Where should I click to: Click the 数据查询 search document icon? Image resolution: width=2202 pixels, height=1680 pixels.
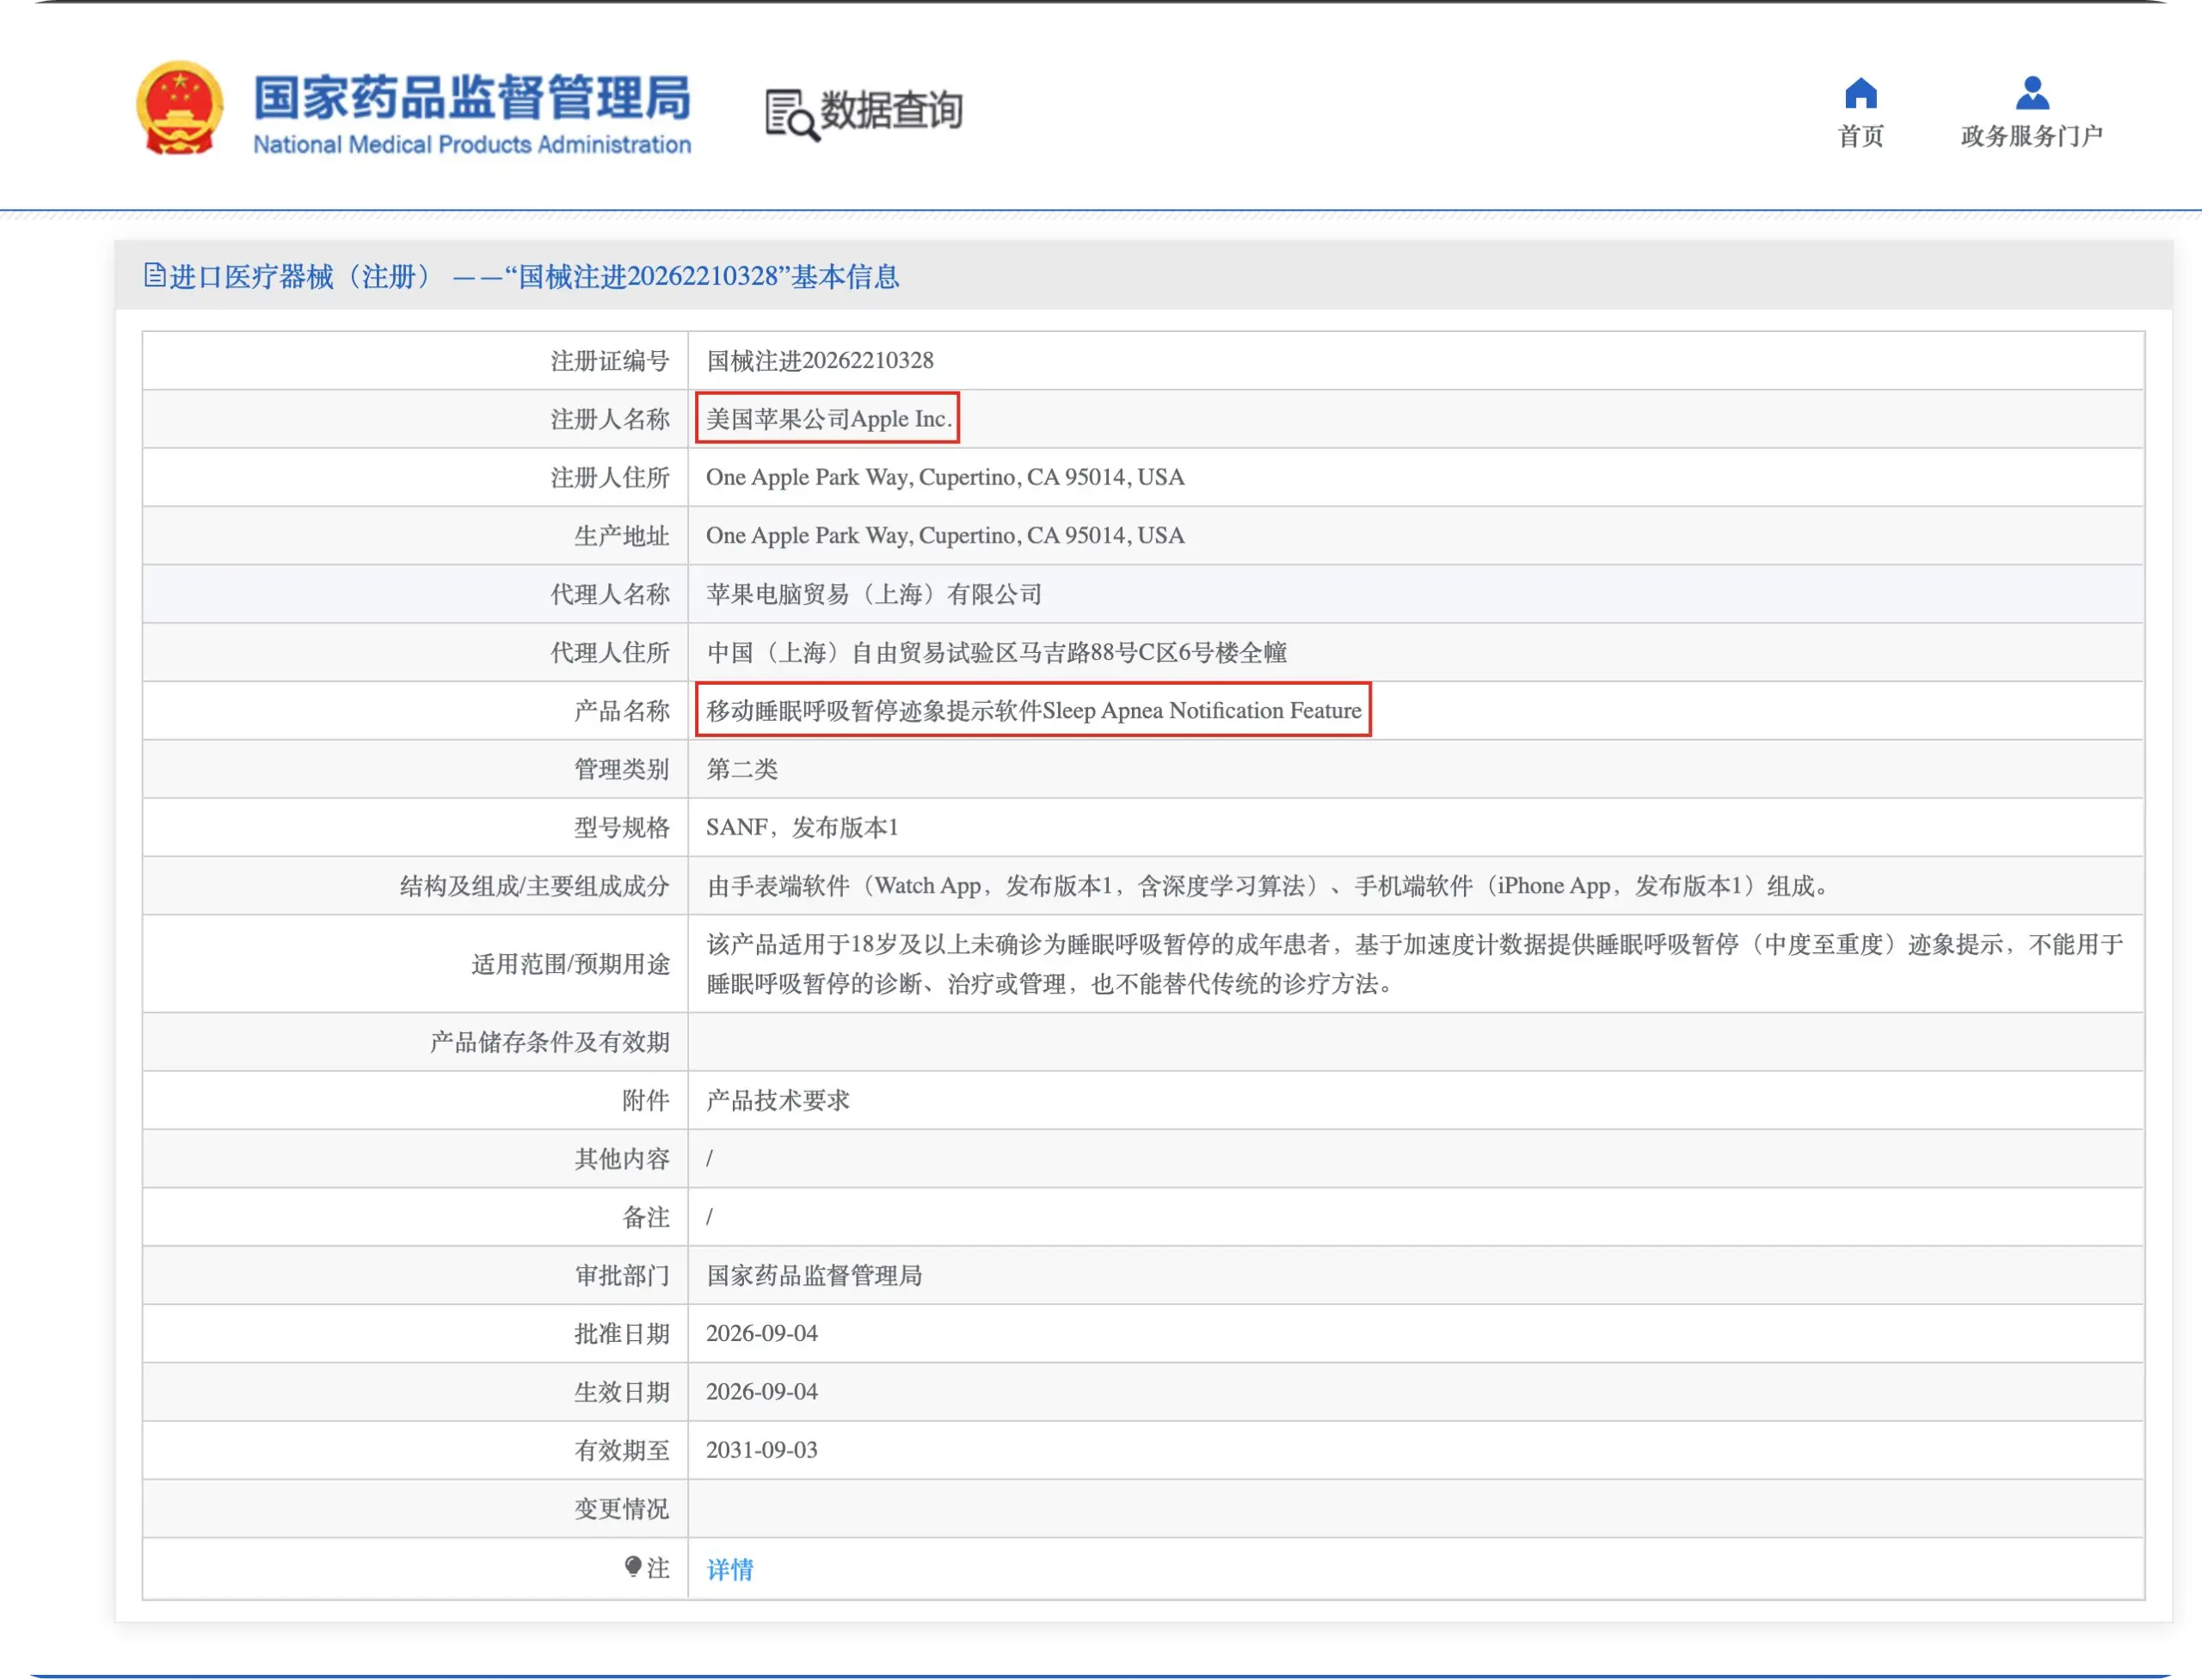(x=792, y=114)
